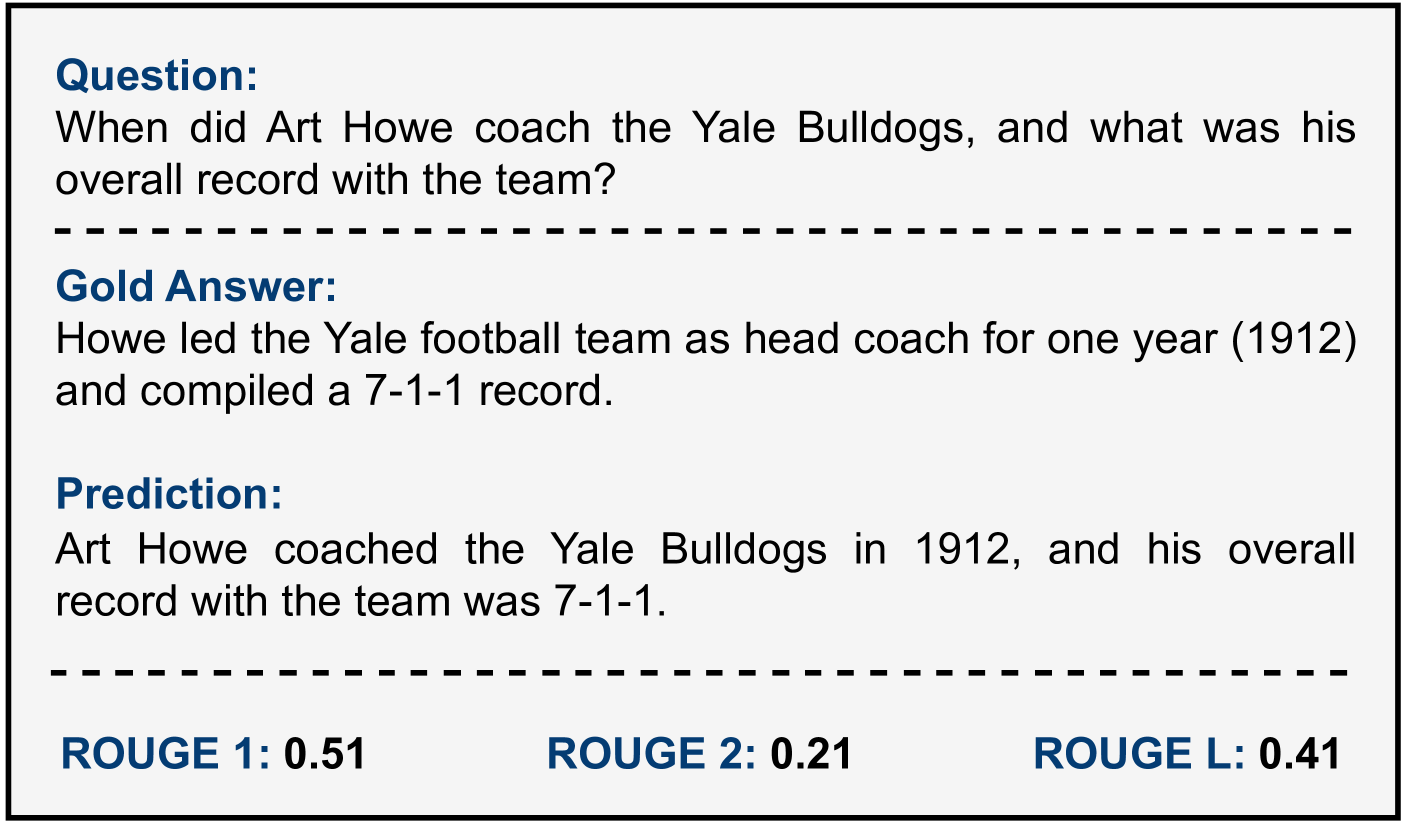This screenshot has height=826, width=1412.
Task: Click the "ROUGE 2:" label
Action: click(652, 753)
